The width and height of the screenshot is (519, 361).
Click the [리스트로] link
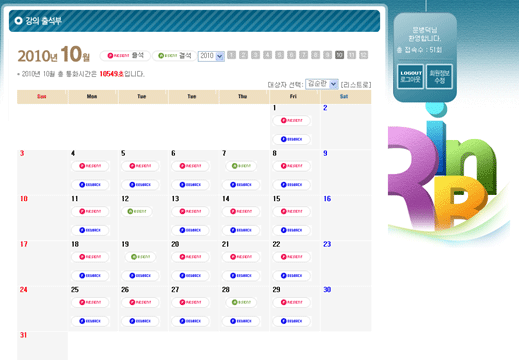[x=356, y=85]
